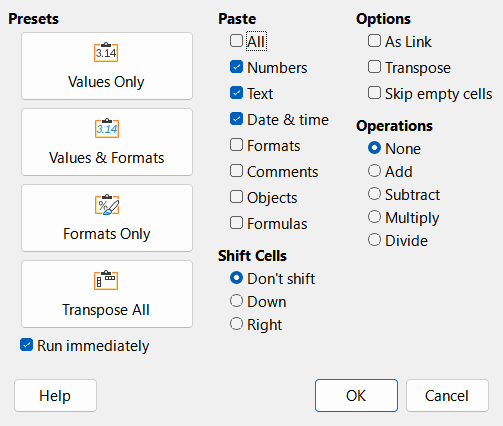
Task: Check the As Link option
Action: click(374, 41)
